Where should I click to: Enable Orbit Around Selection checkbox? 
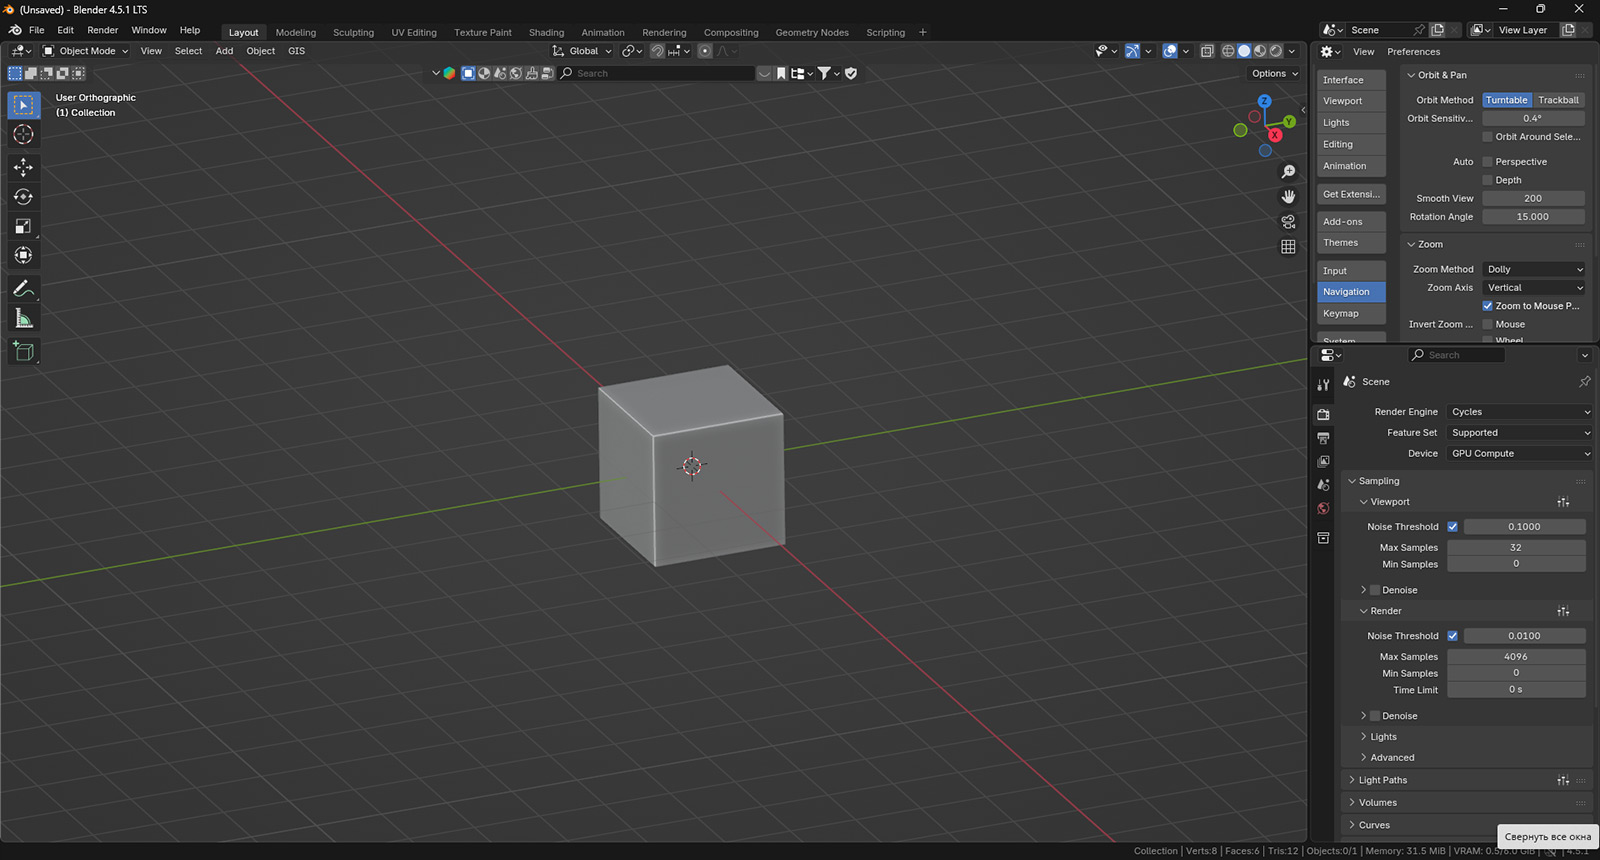click(1487, 137)
